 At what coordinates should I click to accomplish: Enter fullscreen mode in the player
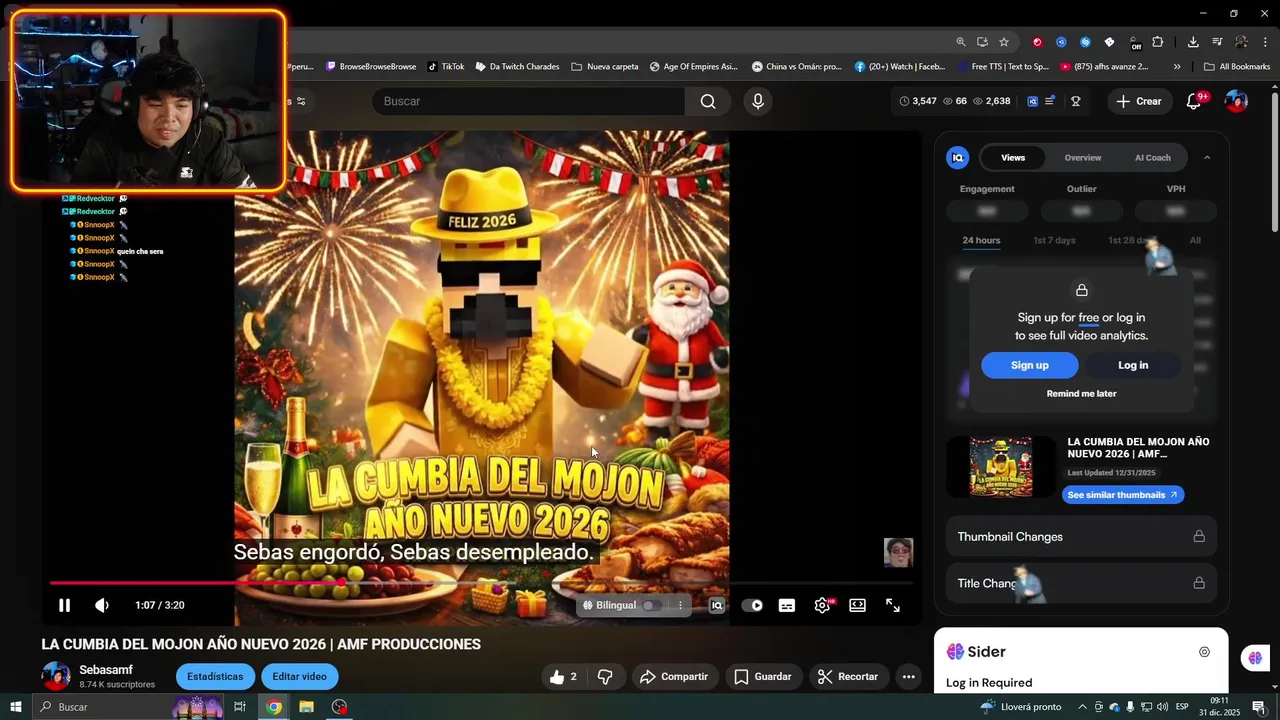(893, 605)
